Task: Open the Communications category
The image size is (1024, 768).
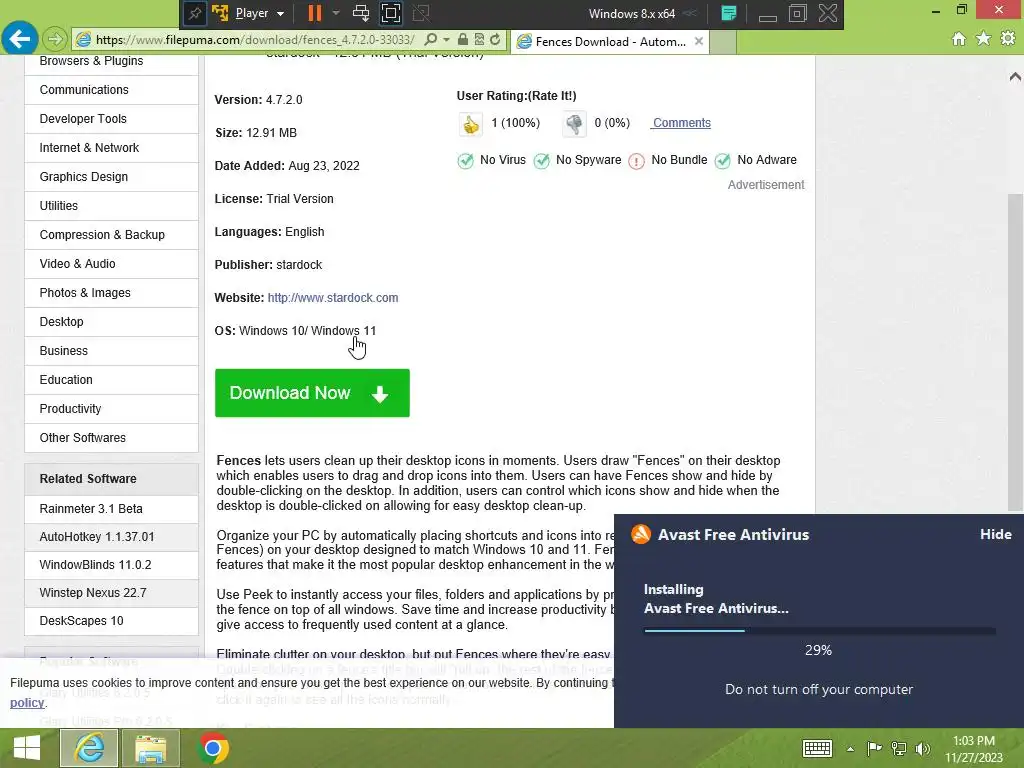Action: pyautogui.click(x=111, y=90)
